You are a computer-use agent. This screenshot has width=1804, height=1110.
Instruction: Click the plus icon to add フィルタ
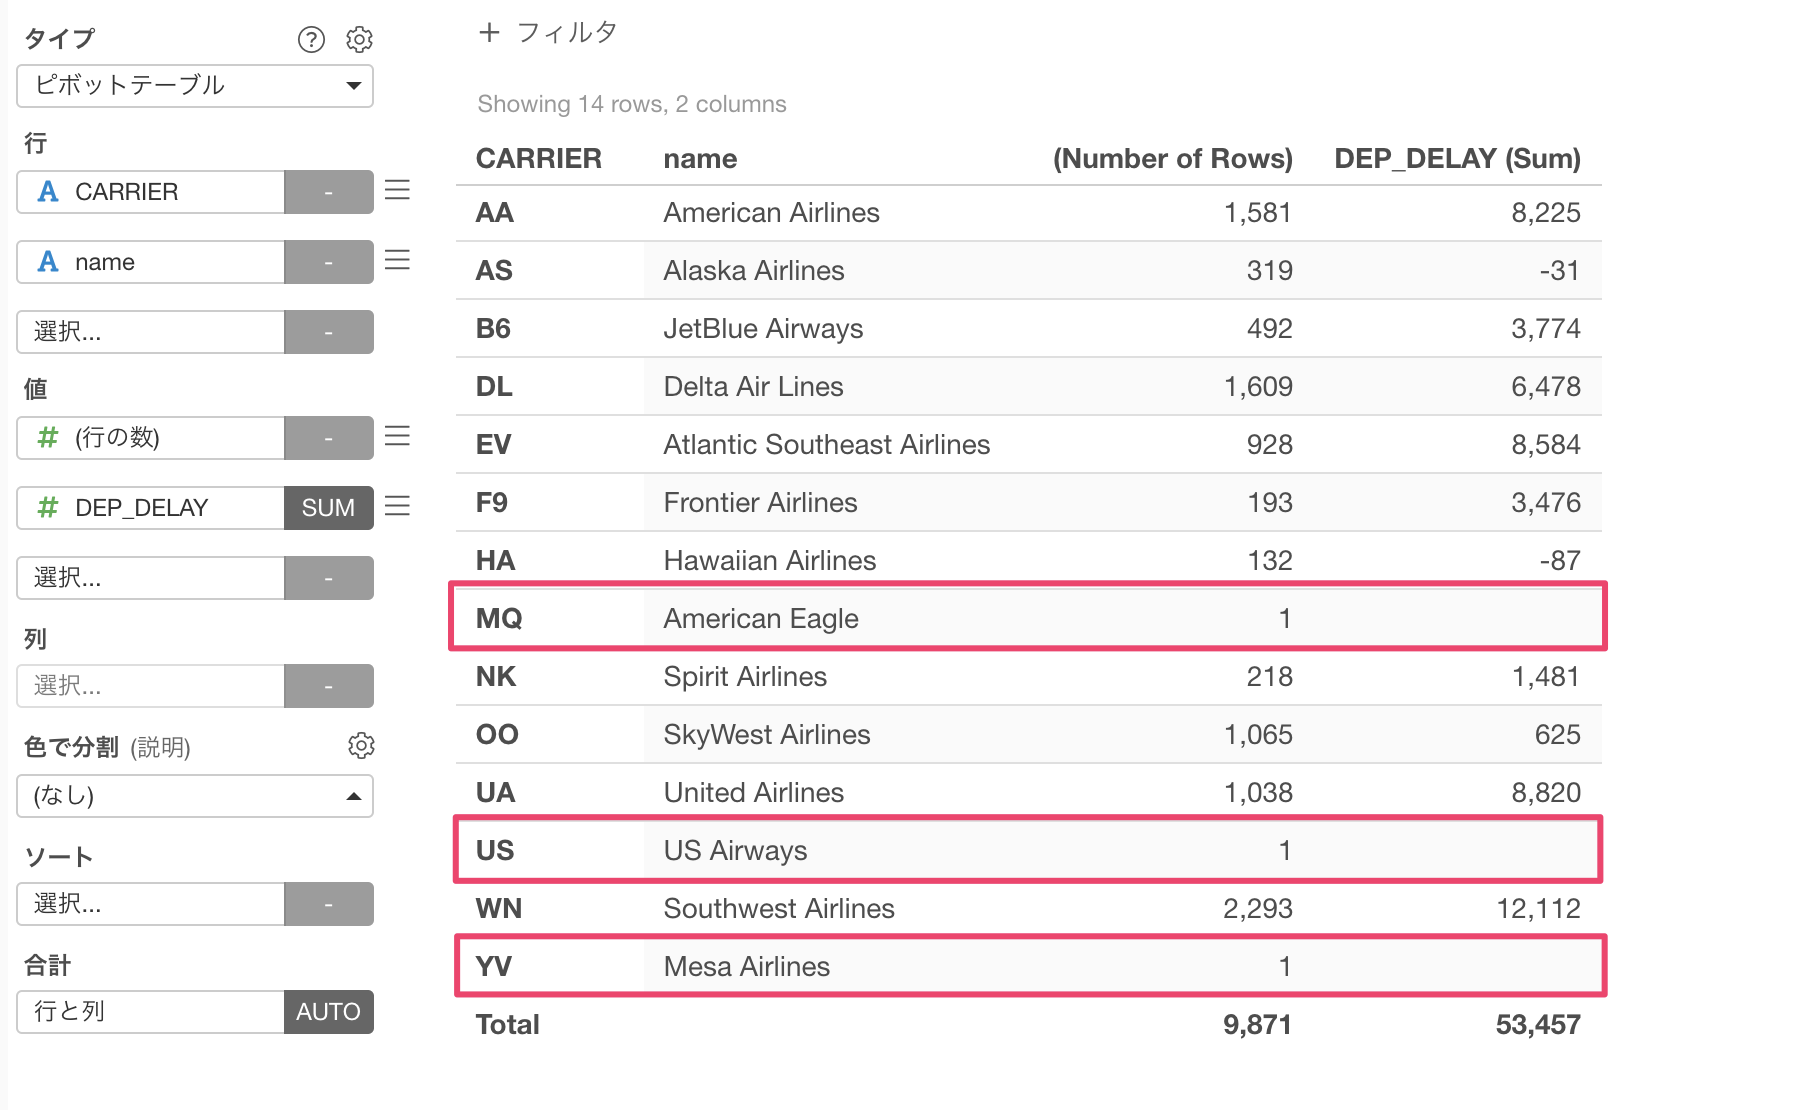[x=489, y=33]
